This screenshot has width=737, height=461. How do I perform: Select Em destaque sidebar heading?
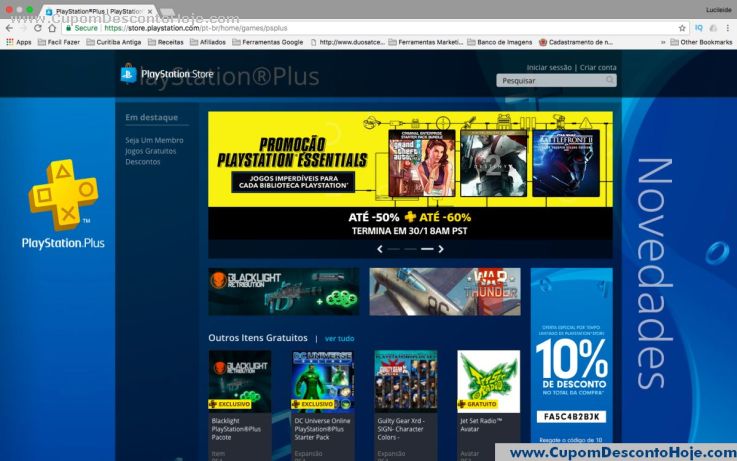(151, 117)
